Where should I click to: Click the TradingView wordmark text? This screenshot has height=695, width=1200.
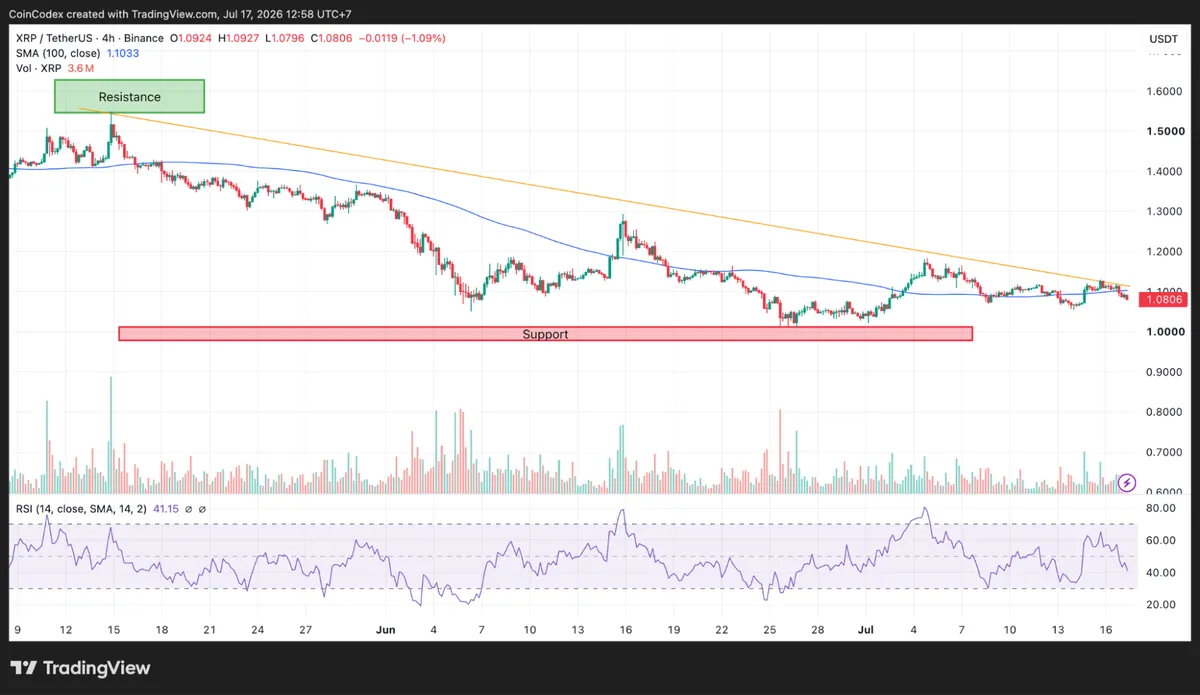pyautogui.click(x=95, y=668)
